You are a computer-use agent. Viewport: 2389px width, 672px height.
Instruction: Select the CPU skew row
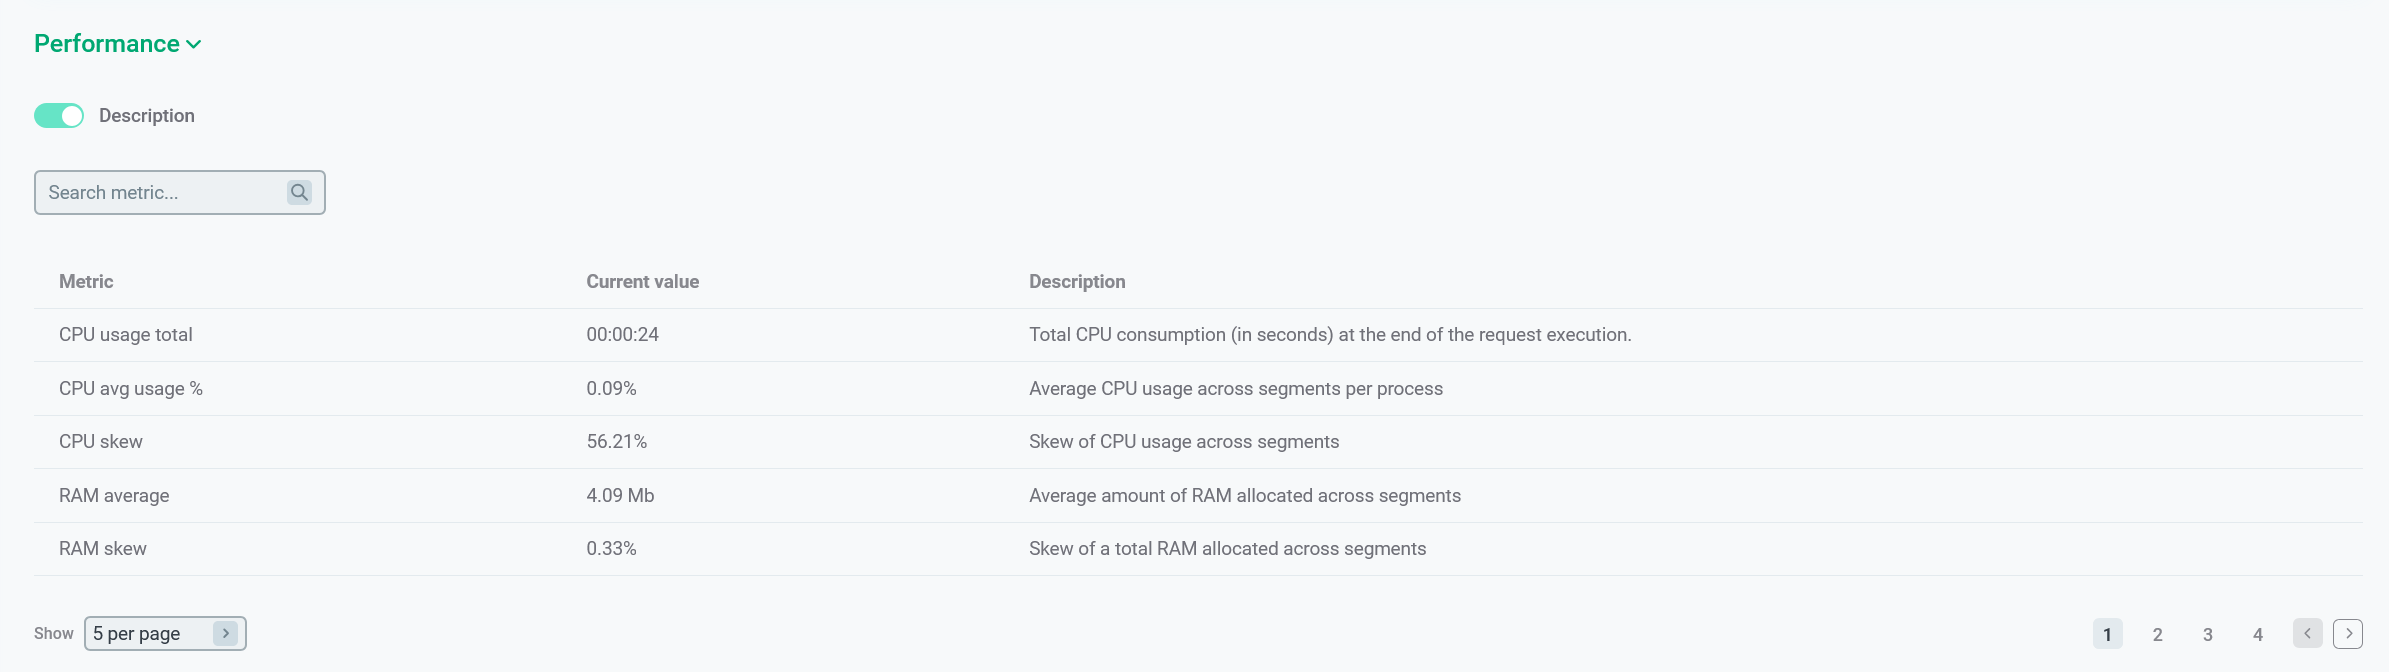pos(101,441)
